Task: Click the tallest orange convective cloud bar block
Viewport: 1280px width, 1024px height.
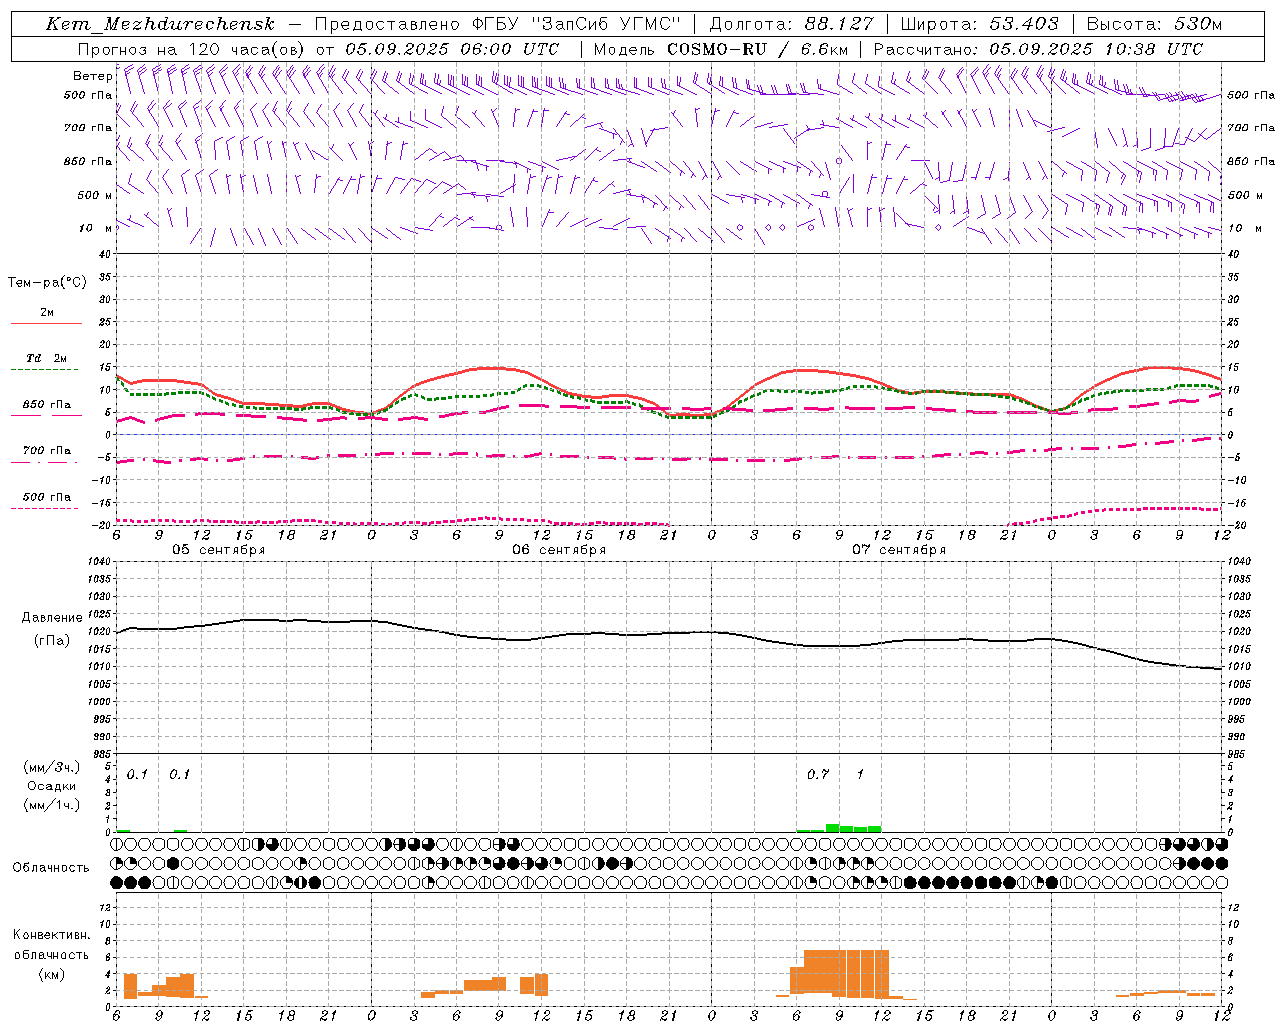Action: pos(846,973)
